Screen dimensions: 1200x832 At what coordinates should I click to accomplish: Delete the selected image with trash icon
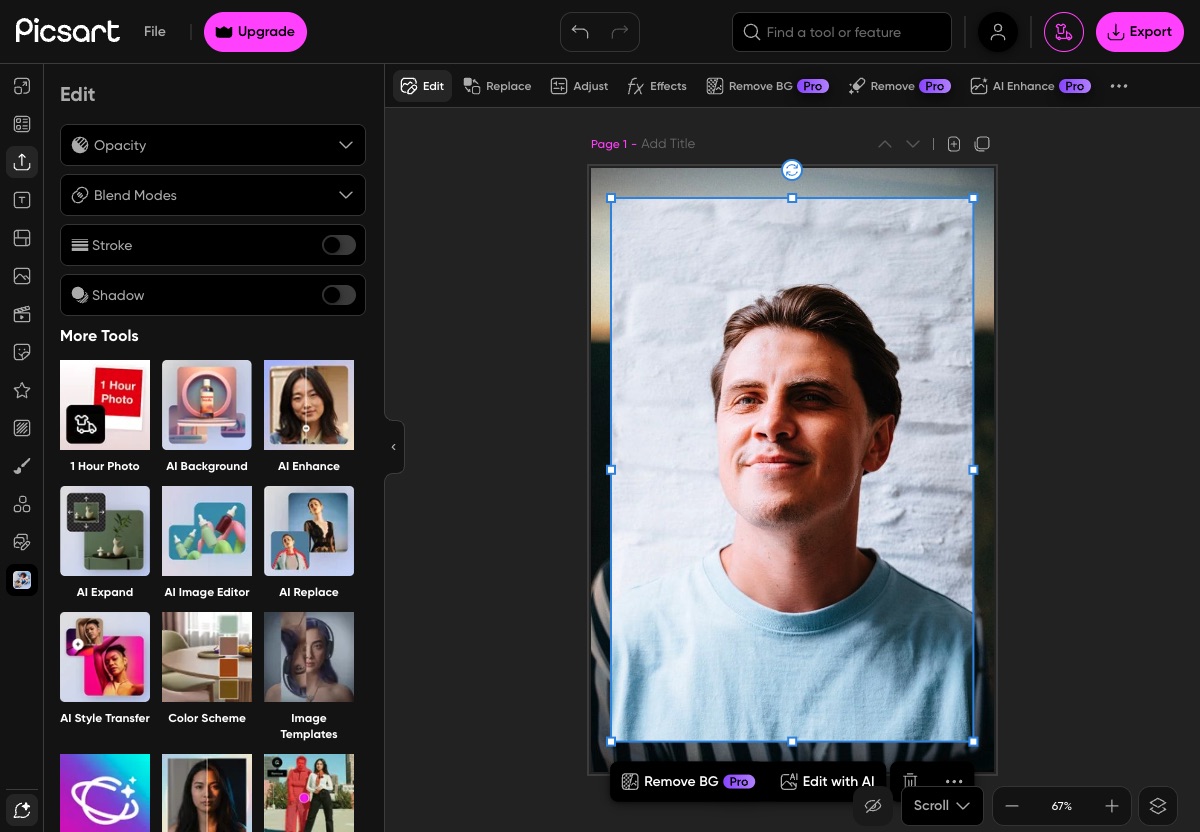[910, 781]
